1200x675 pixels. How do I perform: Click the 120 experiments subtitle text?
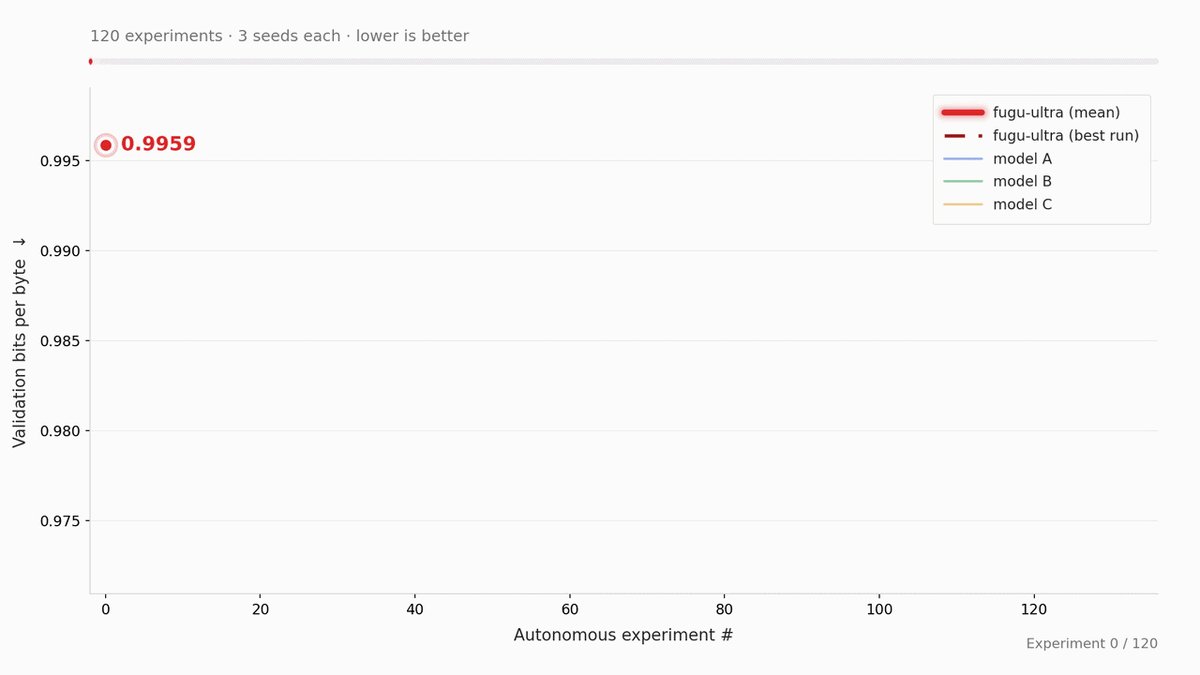[279, 36]
